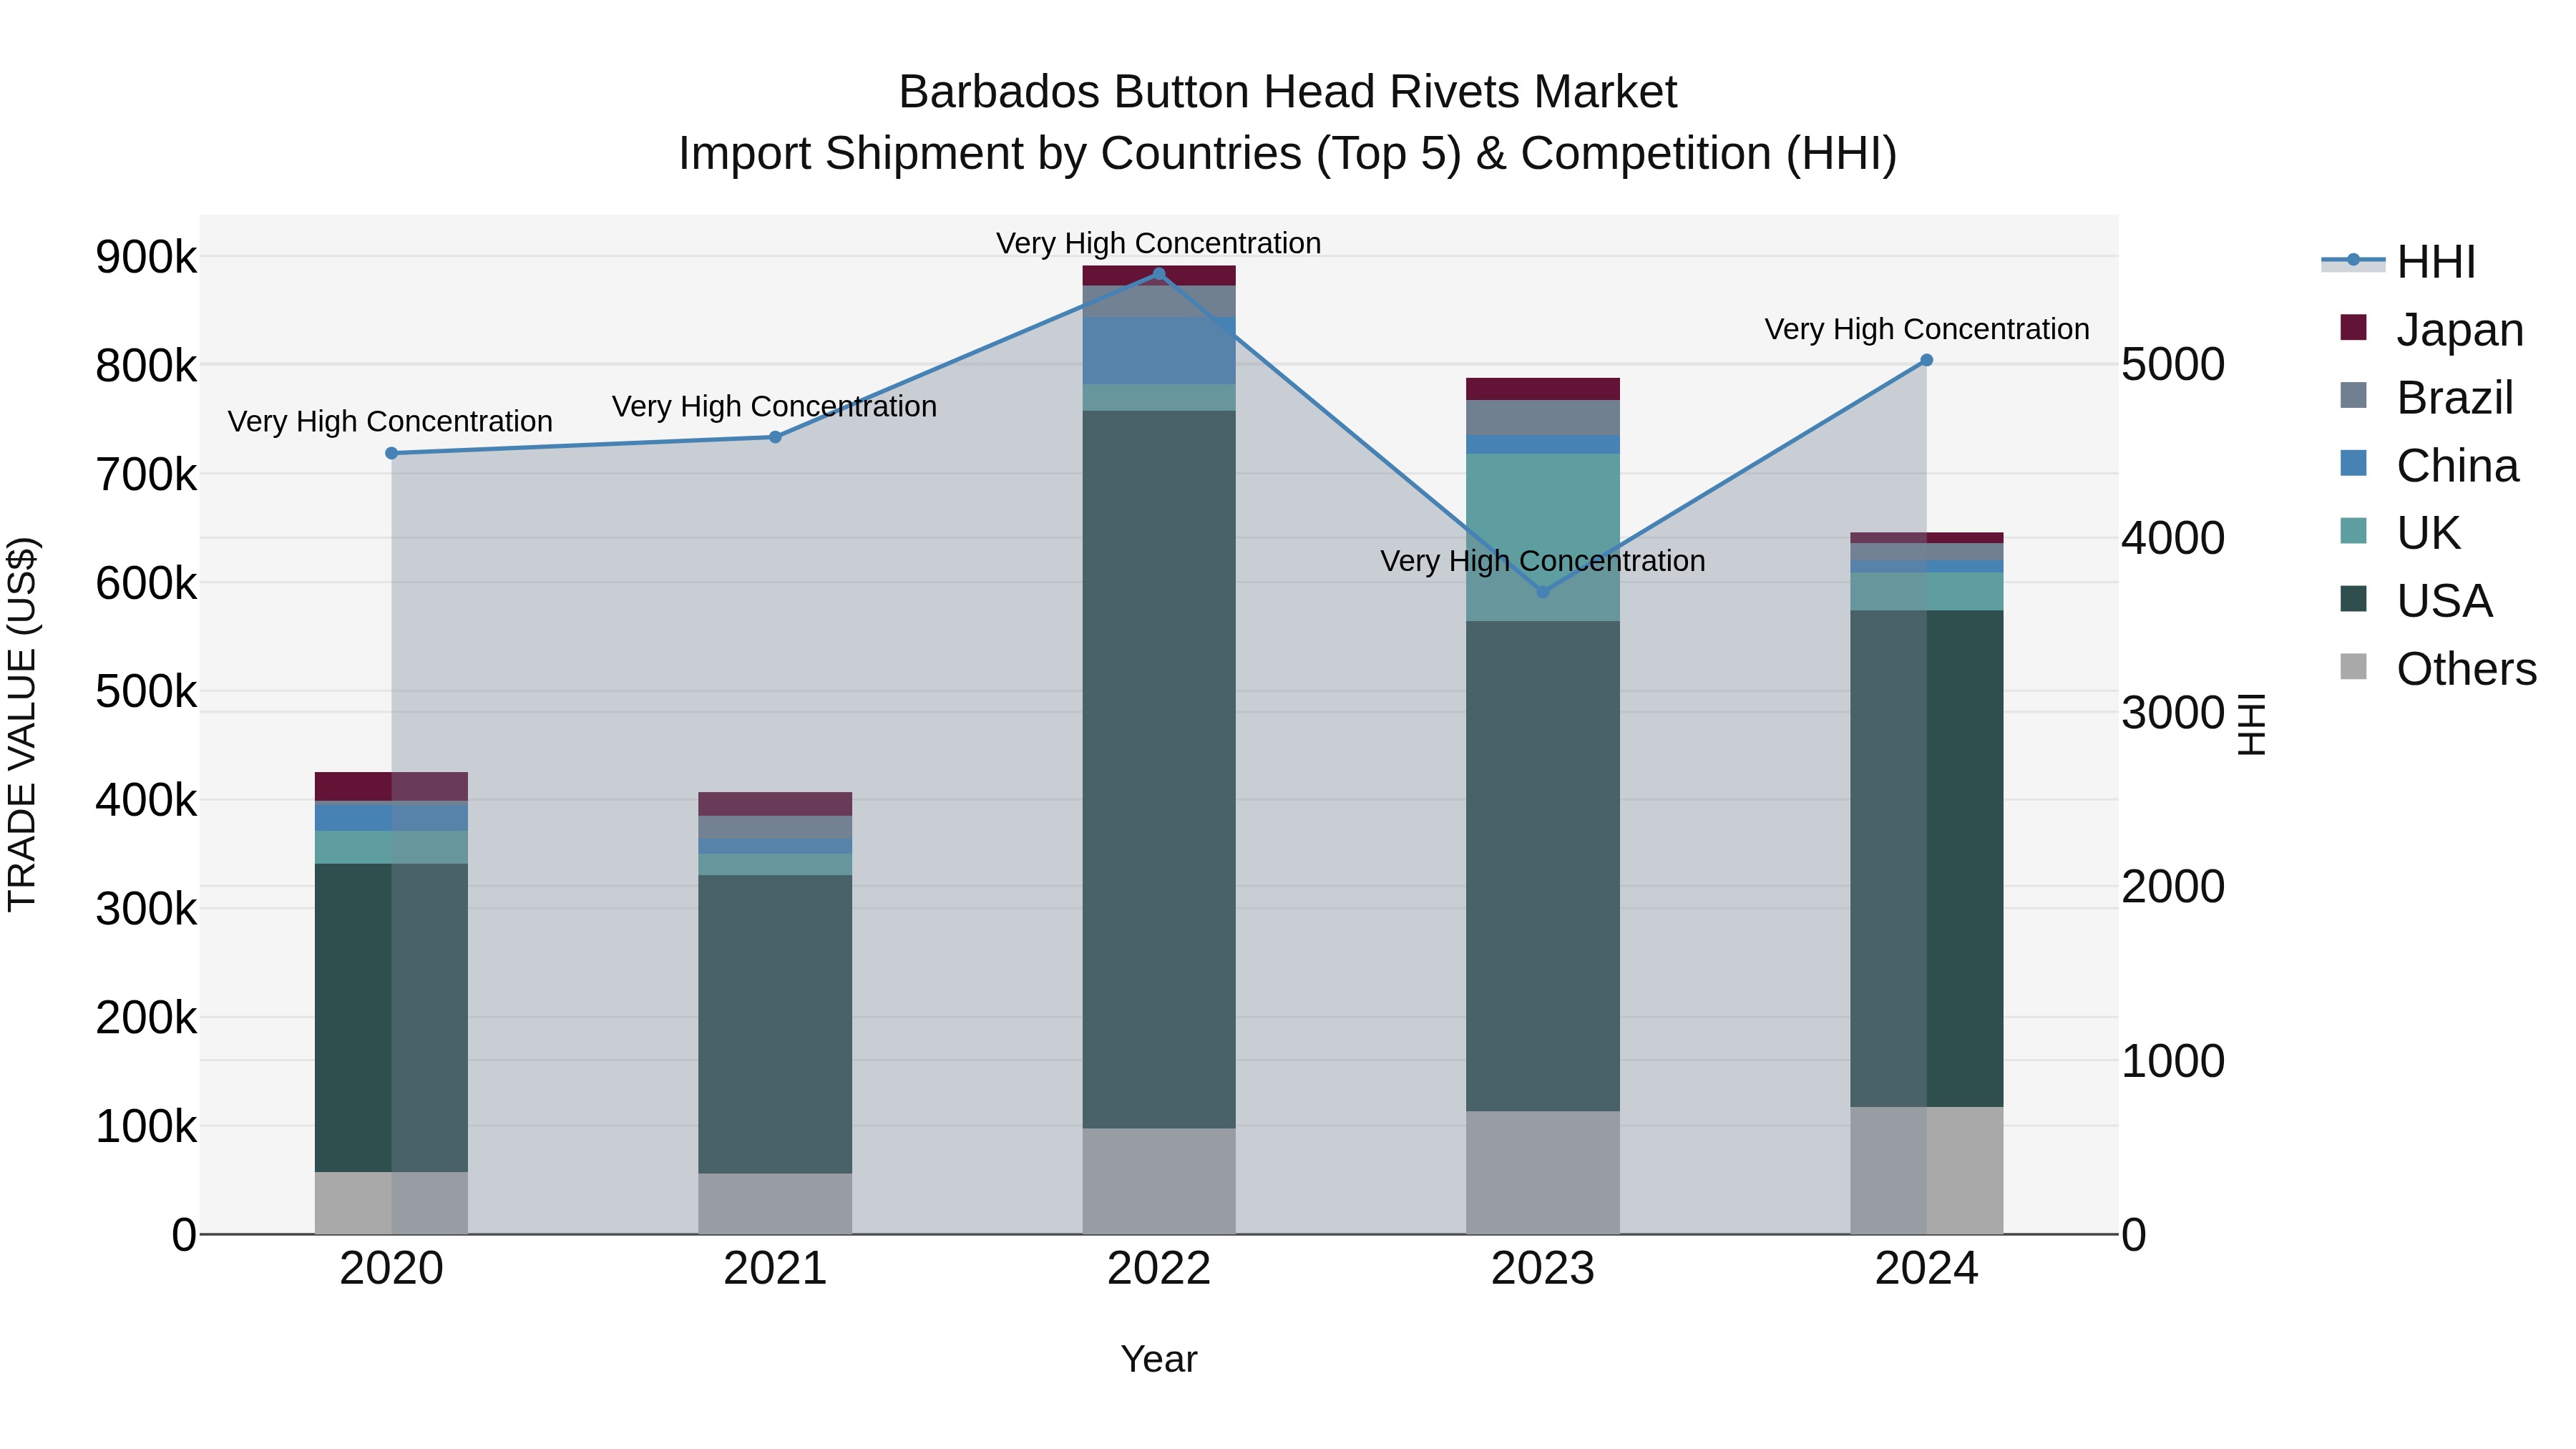Click the USA bar segment for 2023
The width and height of the screenshot is (2576, 1449).
1543,866
